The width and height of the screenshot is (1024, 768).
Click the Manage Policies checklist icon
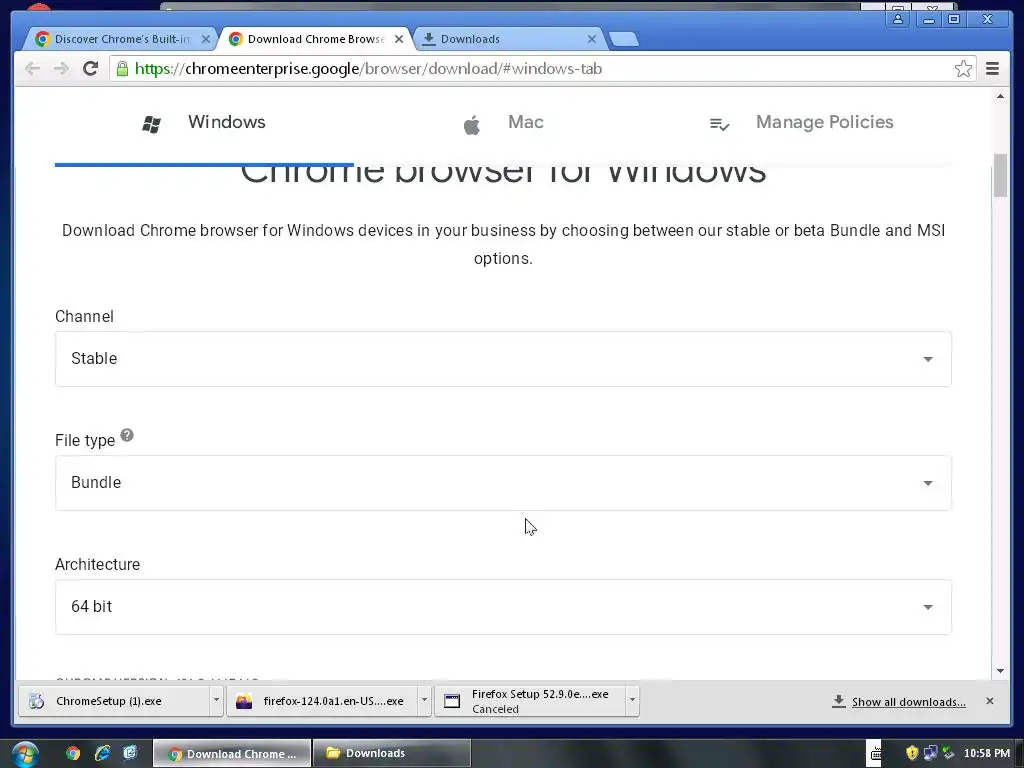(x=719, y=124)
